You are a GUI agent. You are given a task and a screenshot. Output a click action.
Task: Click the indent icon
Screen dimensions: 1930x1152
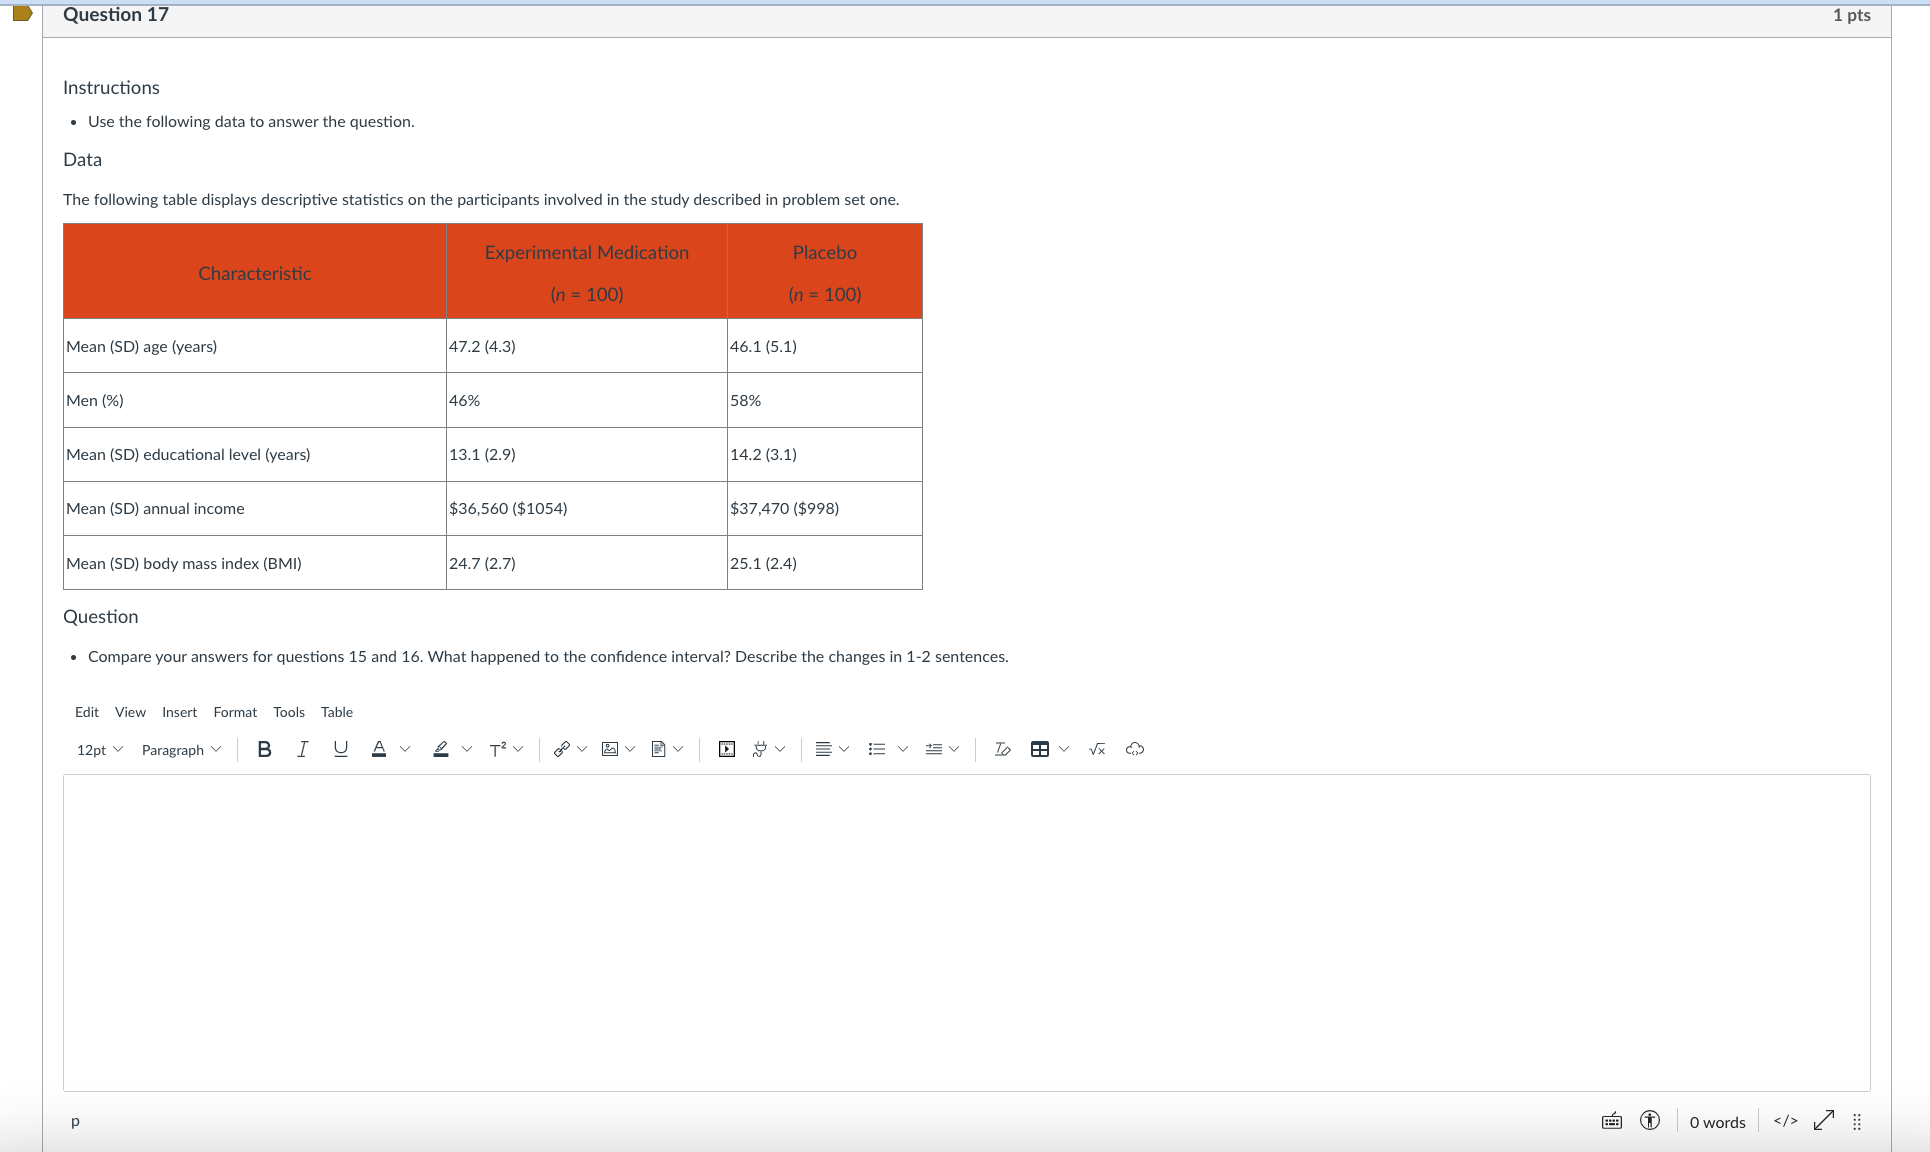point(934,749)
